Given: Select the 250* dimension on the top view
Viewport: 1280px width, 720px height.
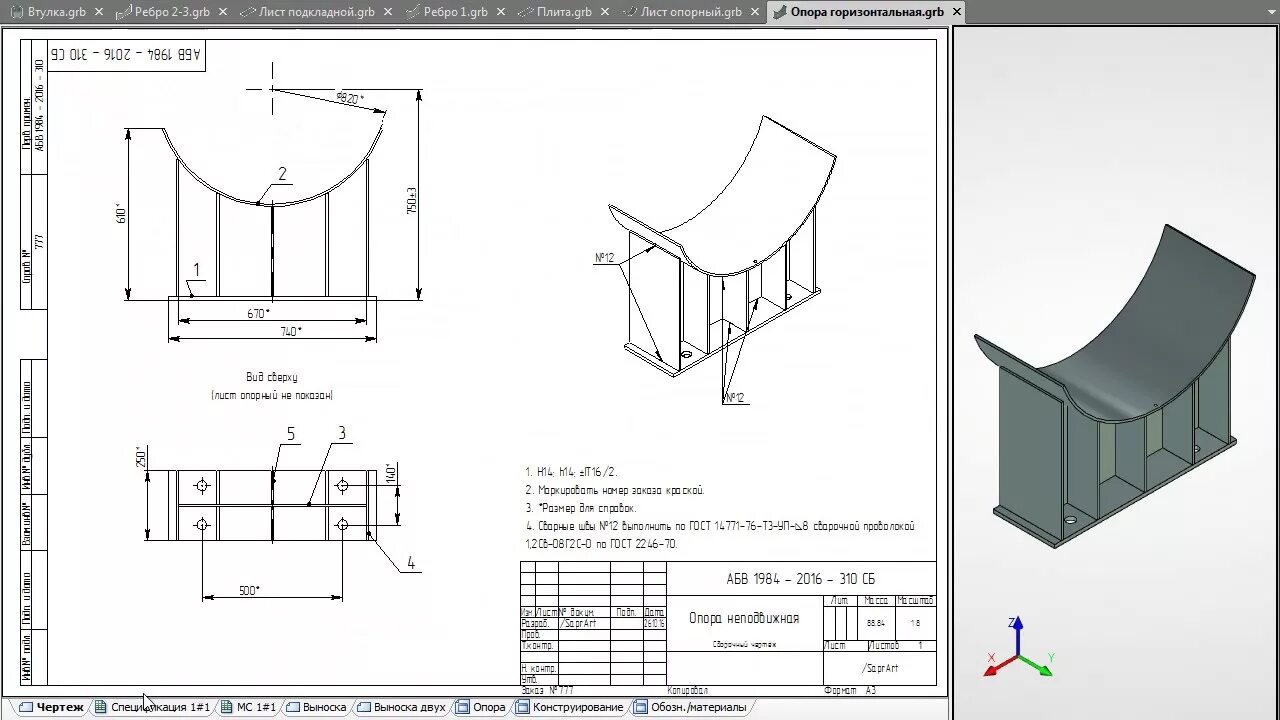Looking at the screenshot, I should pos(141,456).
